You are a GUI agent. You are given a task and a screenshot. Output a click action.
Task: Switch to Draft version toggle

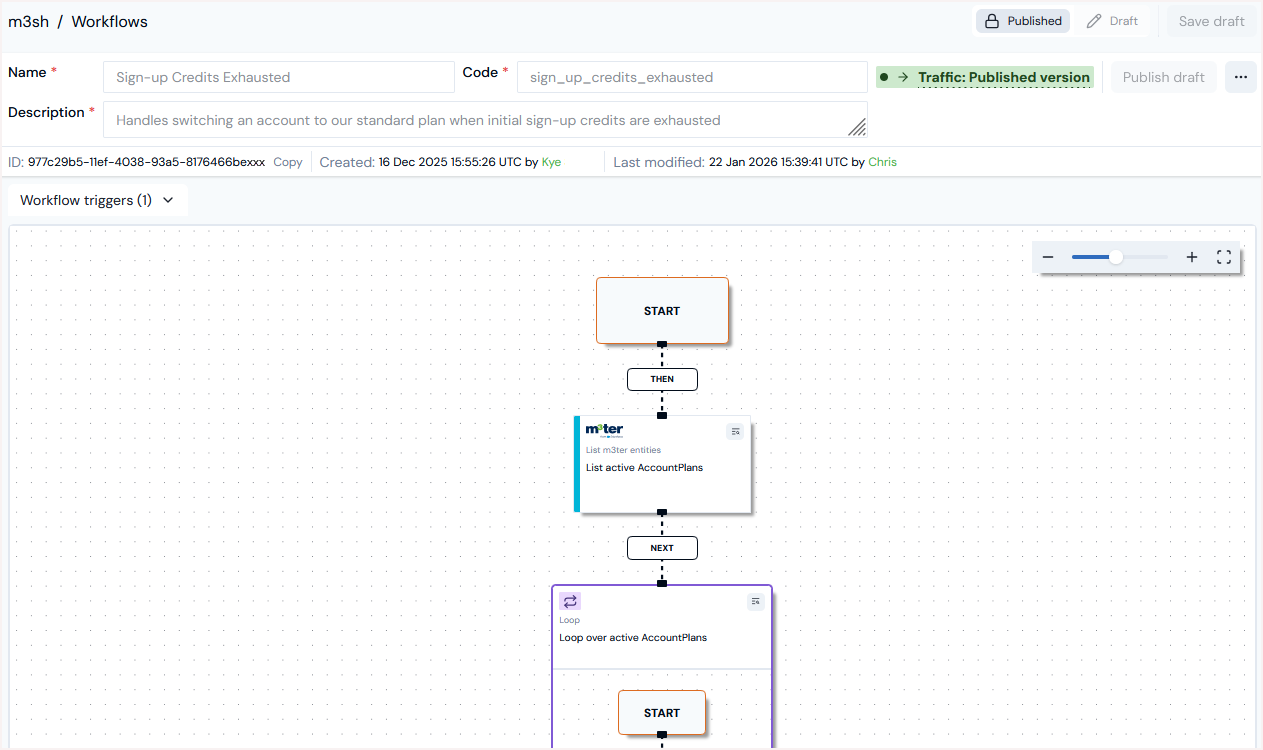[x=1113, y=21]
